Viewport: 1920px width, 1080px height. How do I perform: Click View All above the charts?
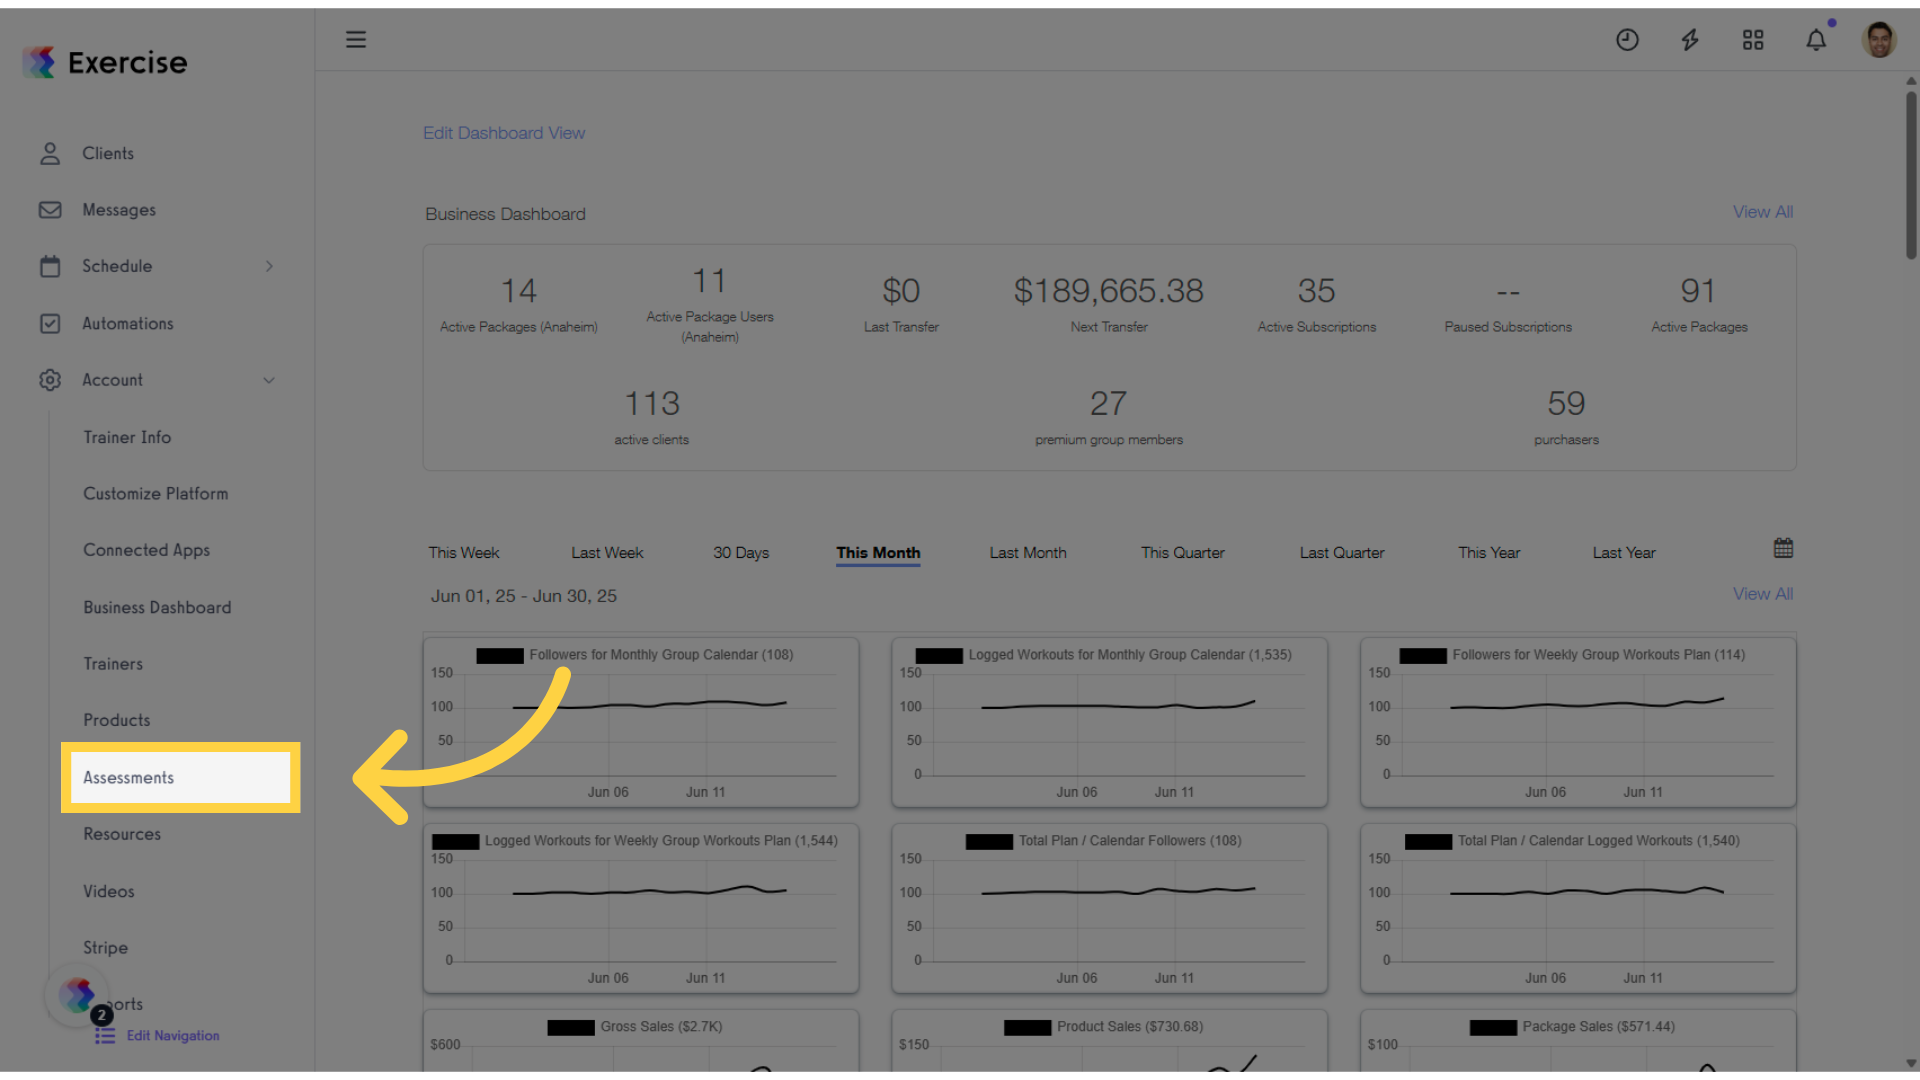[x=1763, y=594]
